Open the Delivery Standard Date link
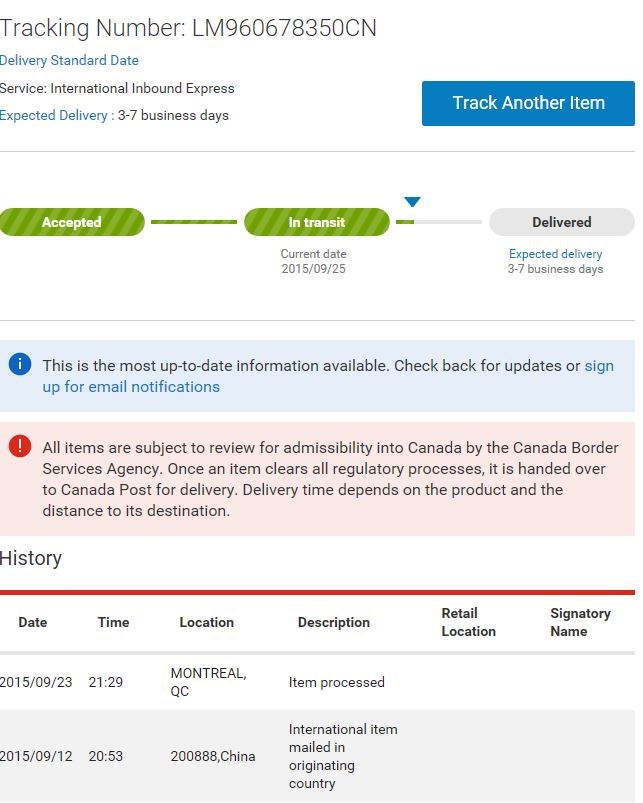643x803 pixels. pos(69,60)
